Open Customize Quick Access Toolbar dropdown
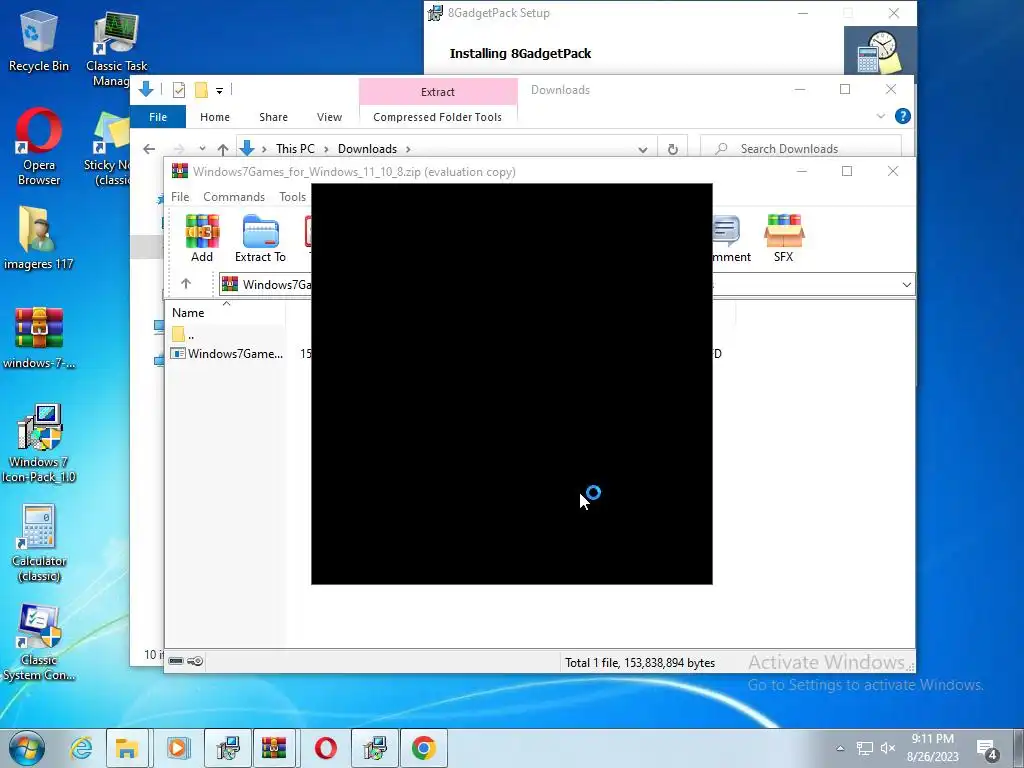This screenshot has height=768, width=1024. (x=219, y=91)
